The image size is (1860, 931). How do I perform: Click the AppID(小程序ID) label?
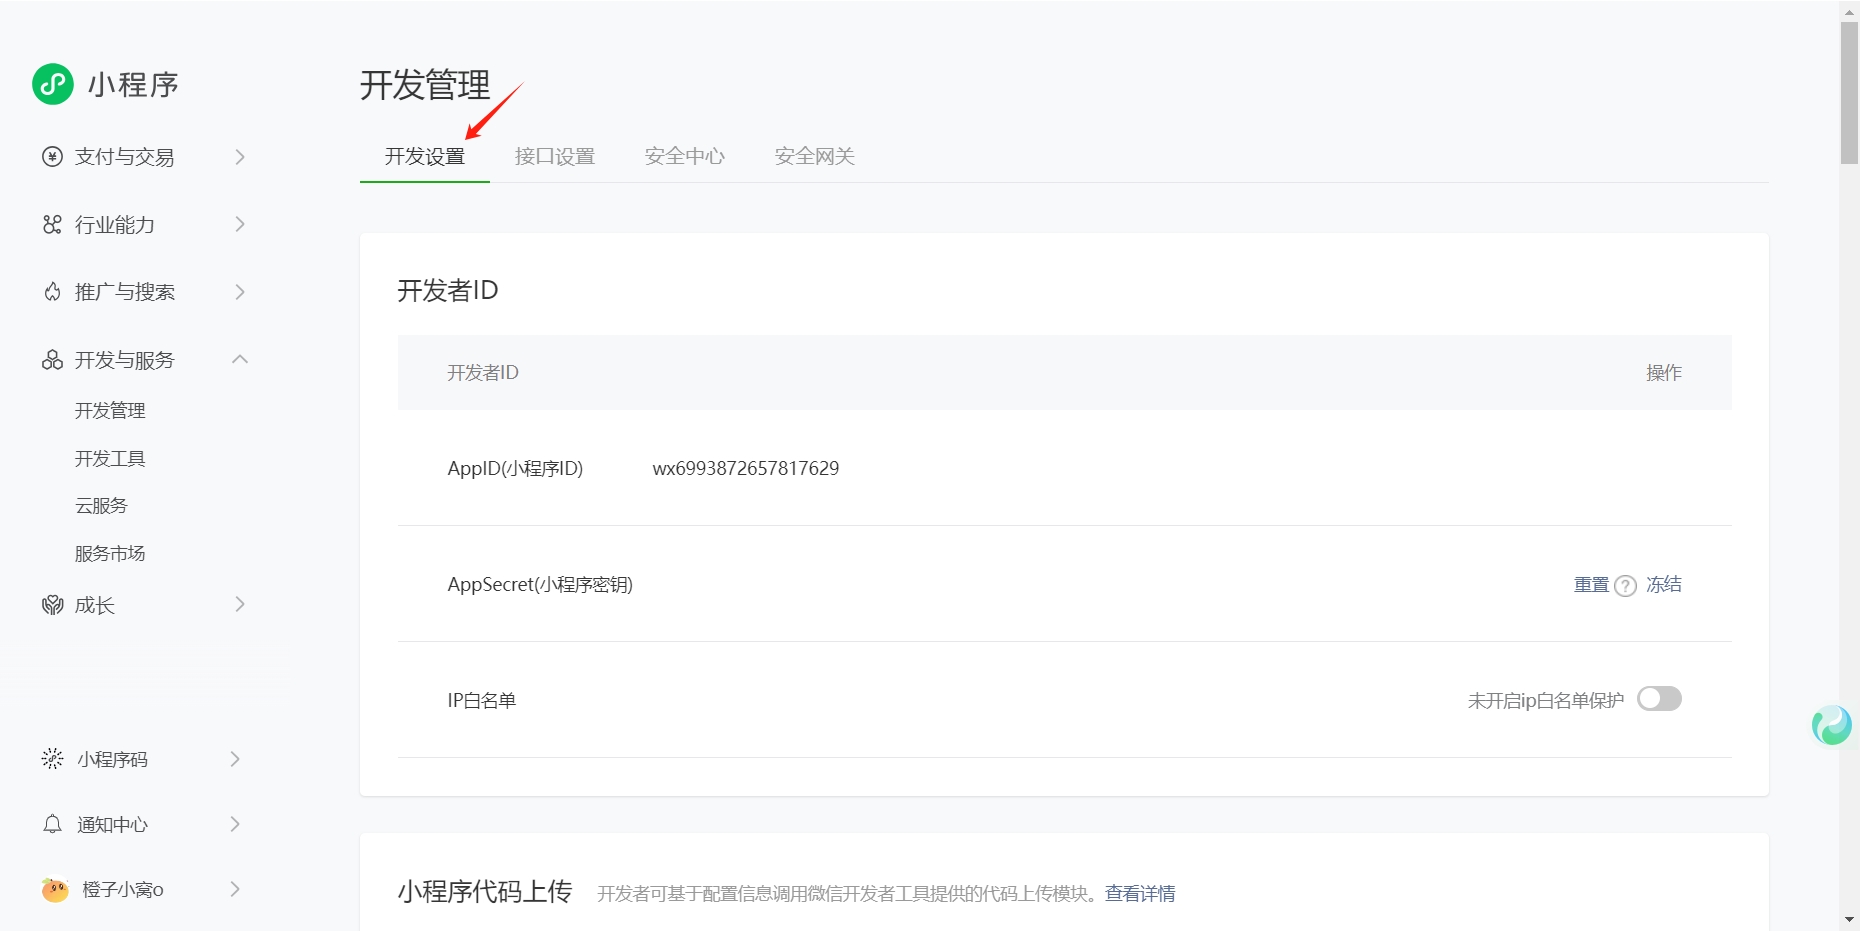(515, 469)
